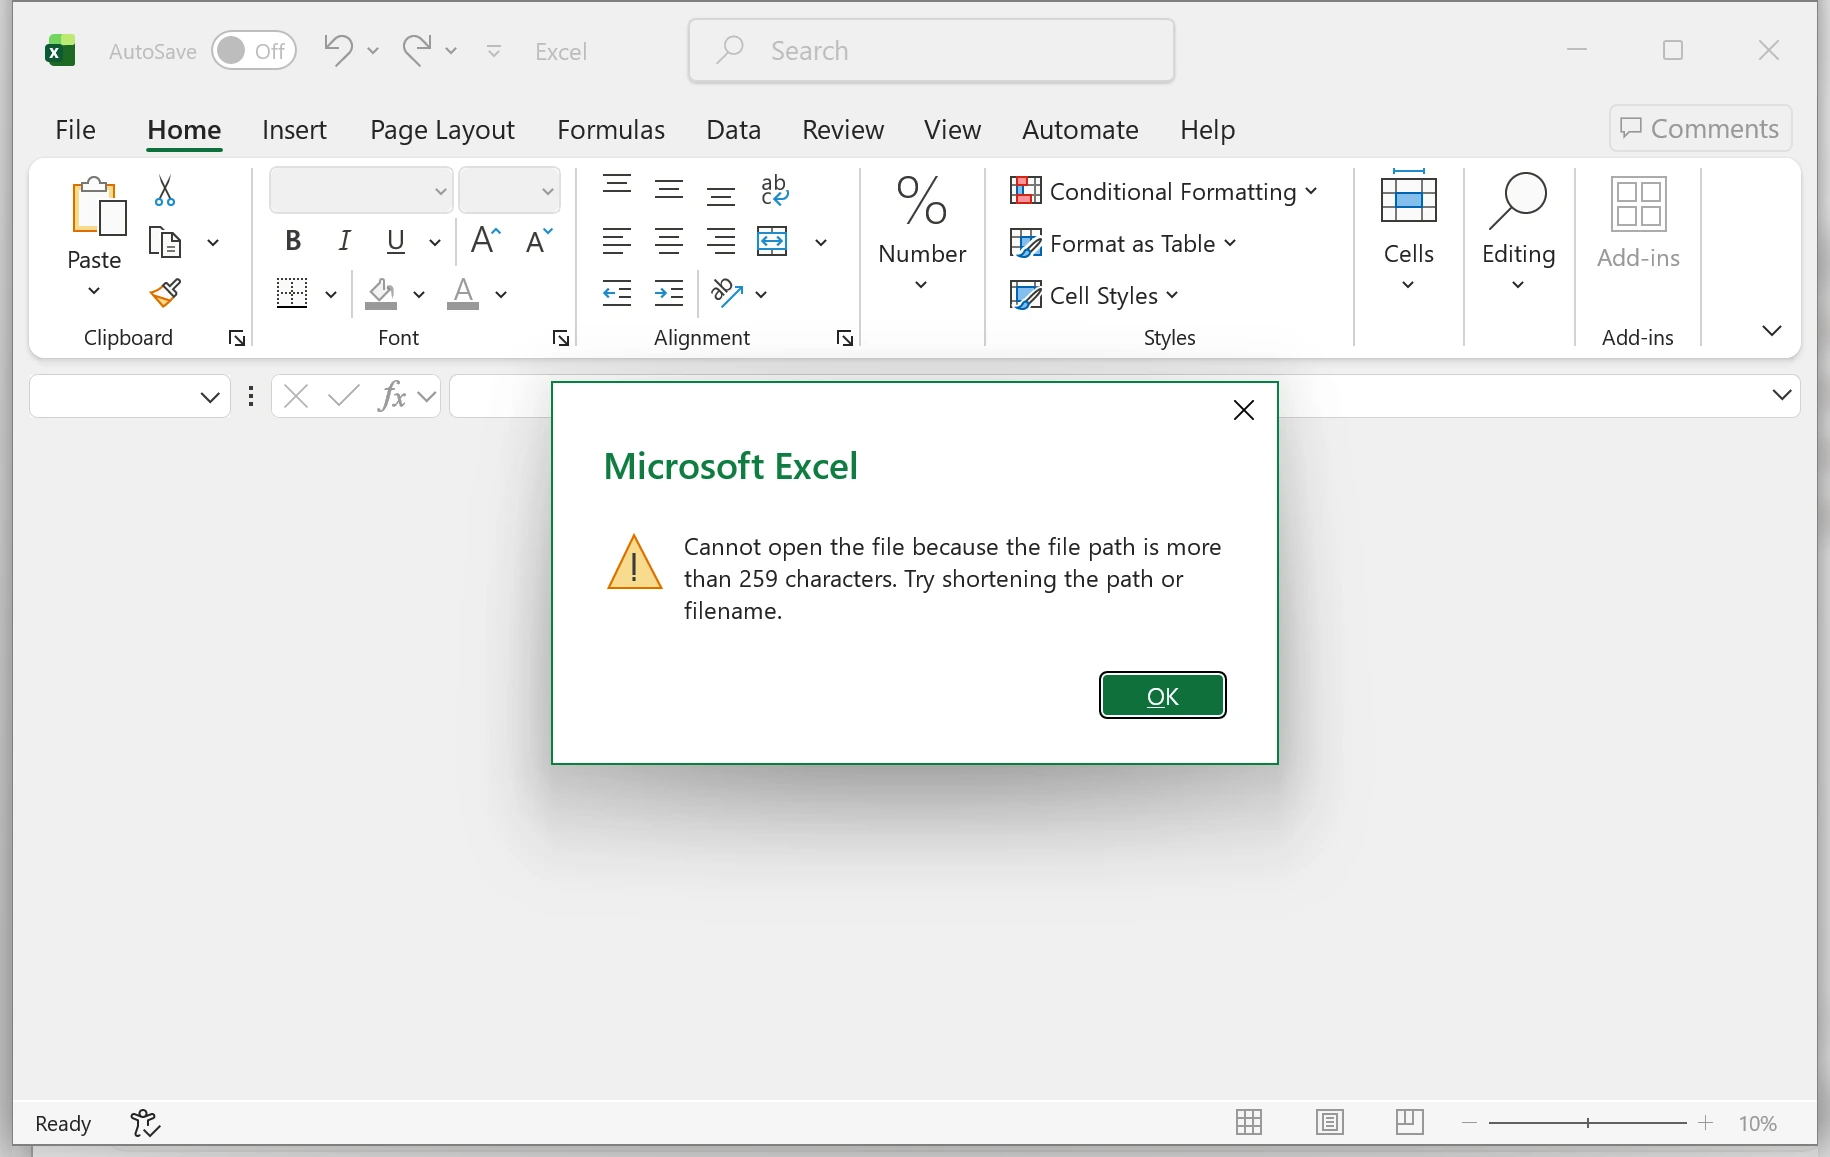
Task: Toggle the AutoSave switch
Action: [254, 51]
